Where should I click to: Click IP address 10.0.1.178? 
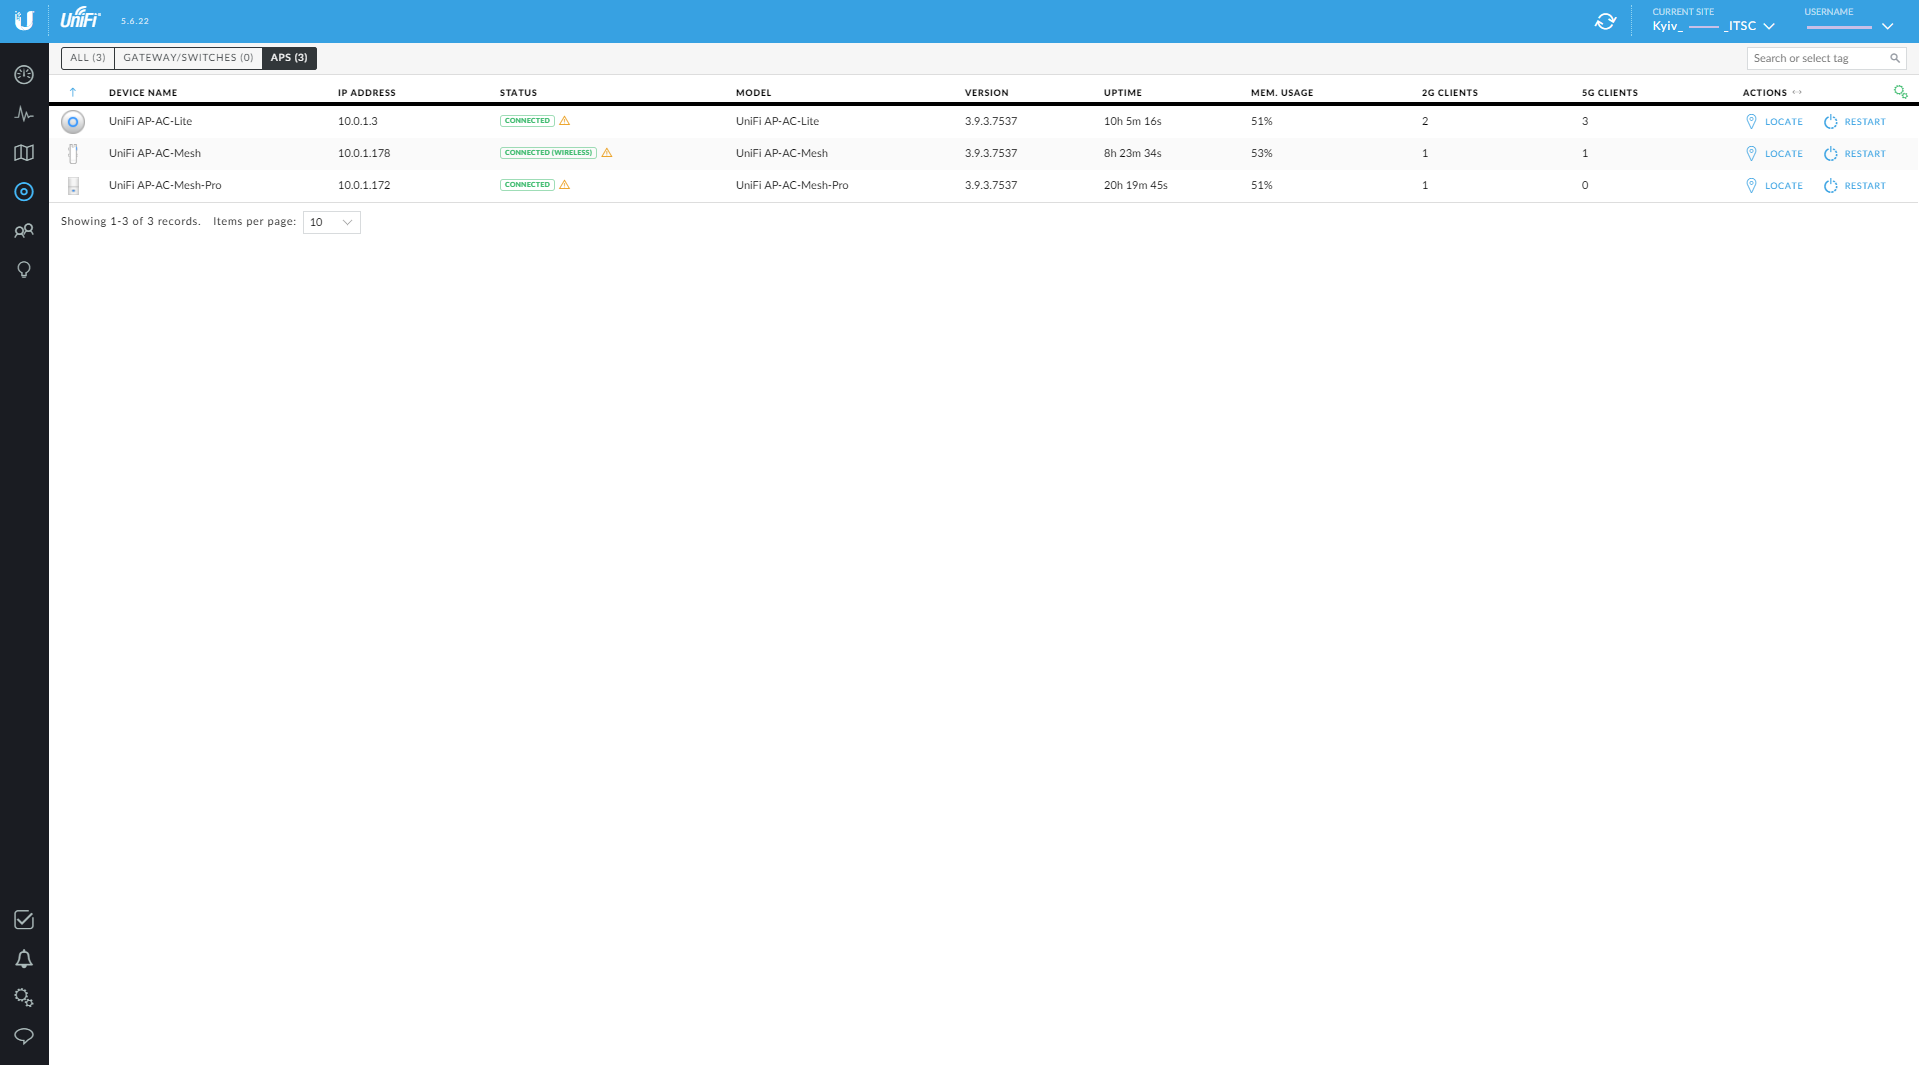click(364, 153)
